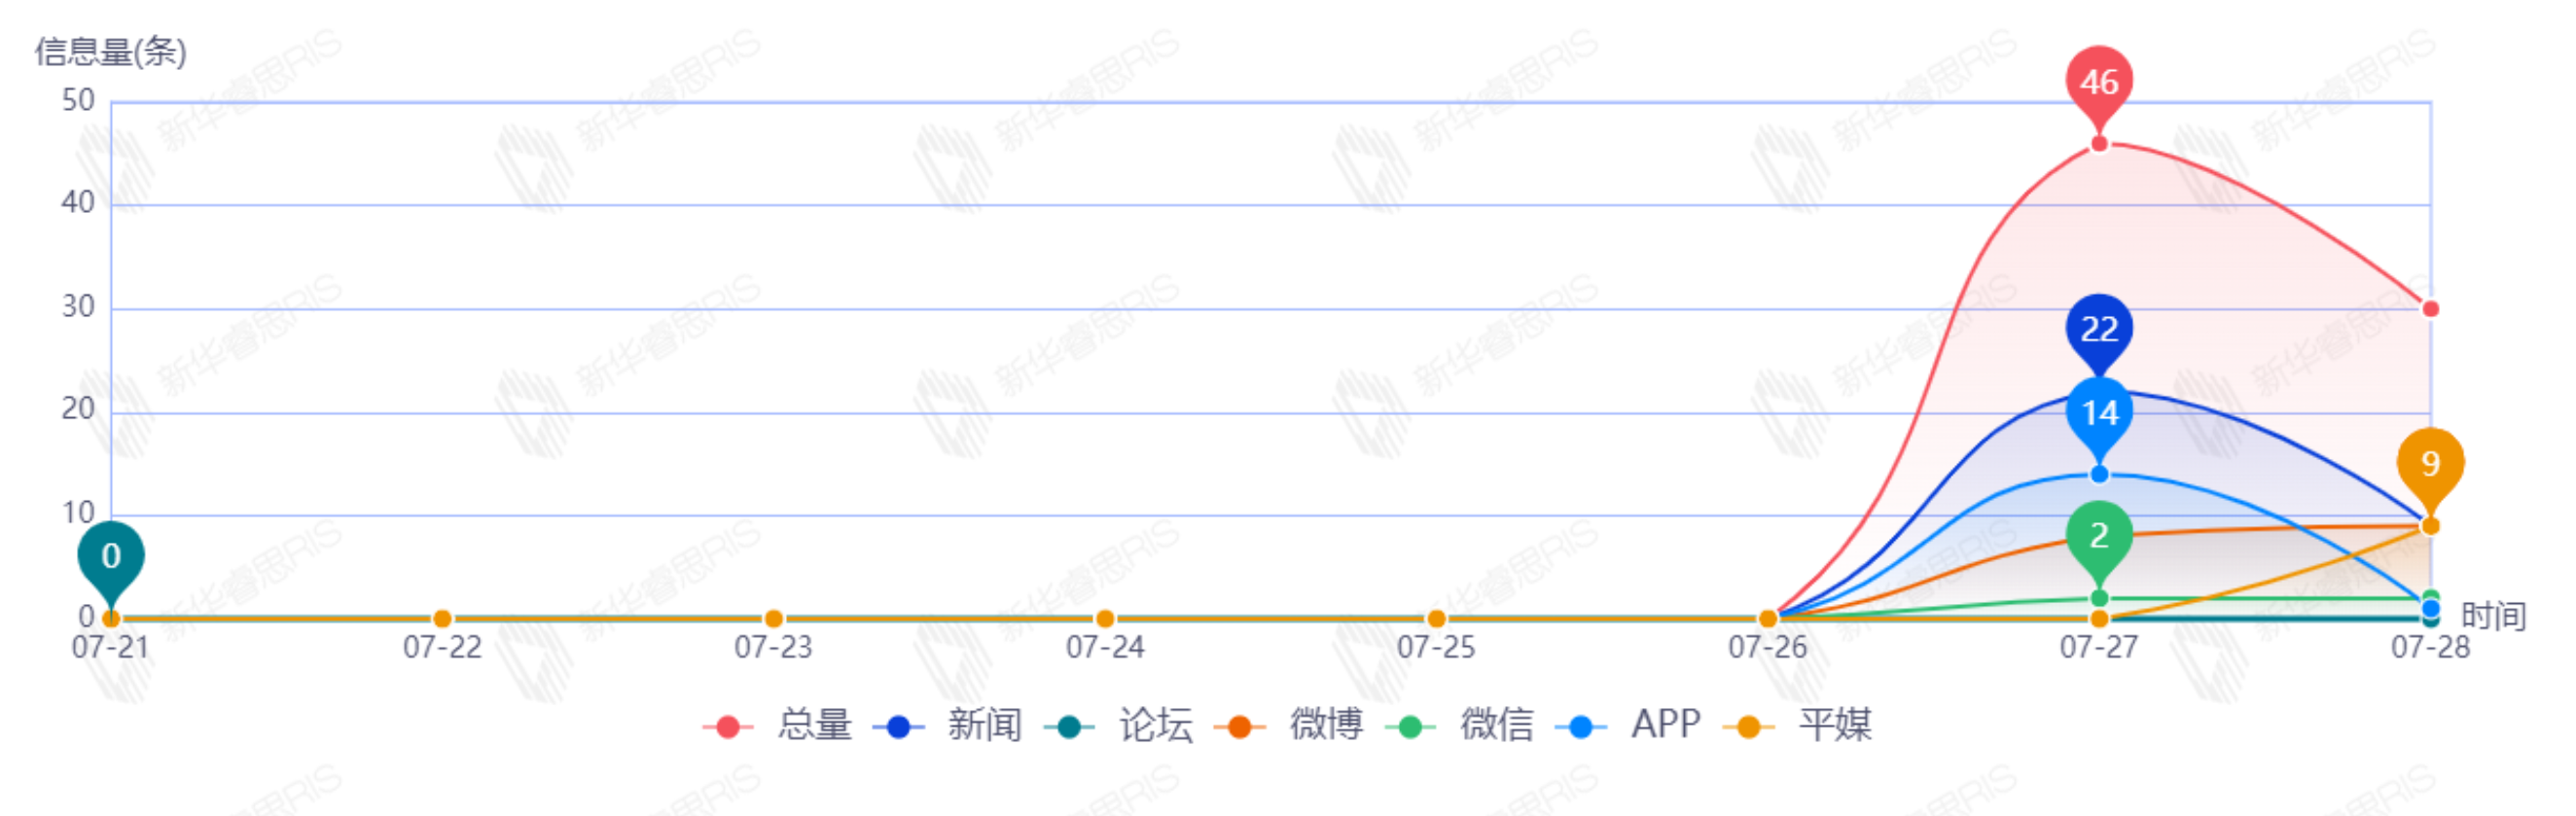This screenshot has height=816, width=2576.
Task: Click the green 2 marker pin
Action: 2099,535
